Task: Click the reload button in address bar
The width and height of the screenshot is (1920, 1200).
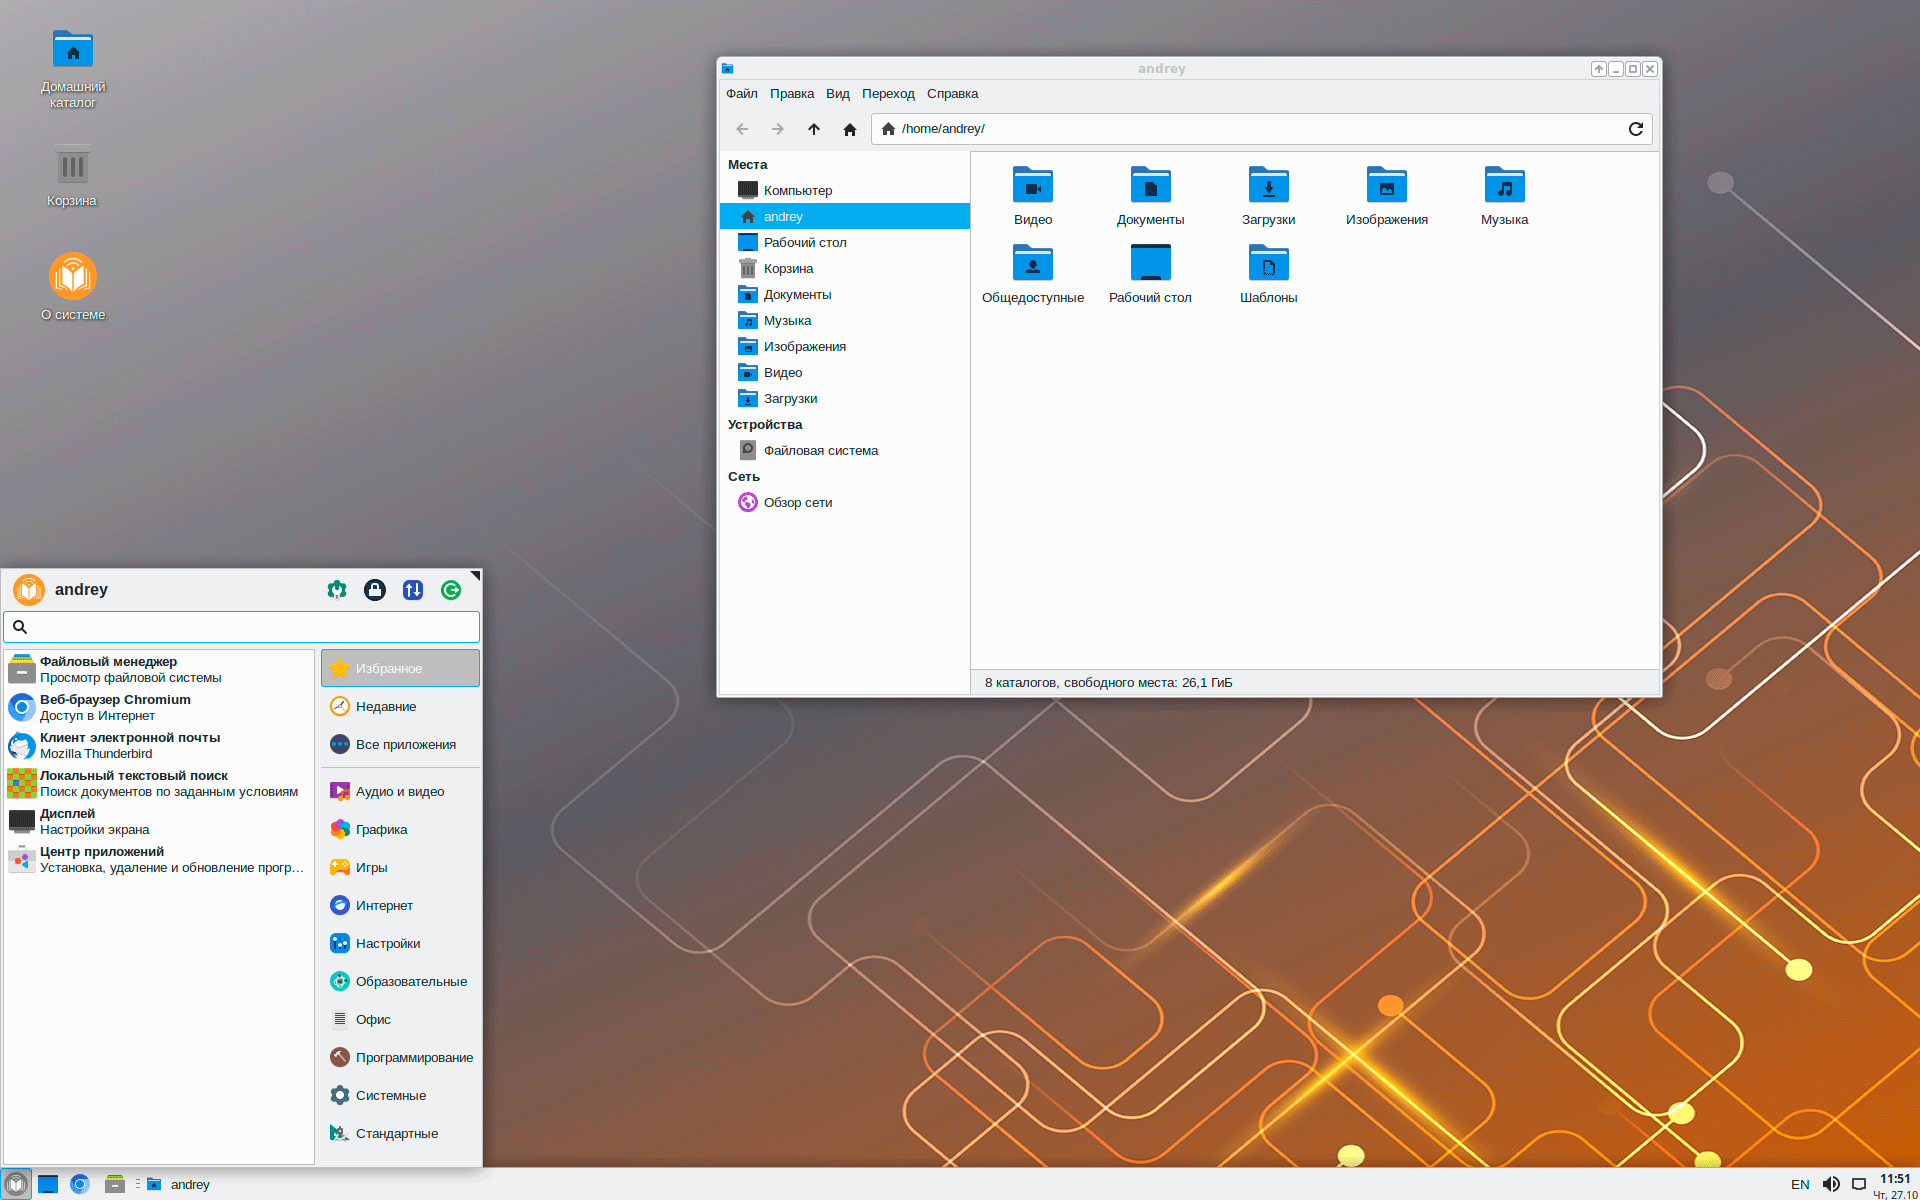Action: coord(1635,129)
